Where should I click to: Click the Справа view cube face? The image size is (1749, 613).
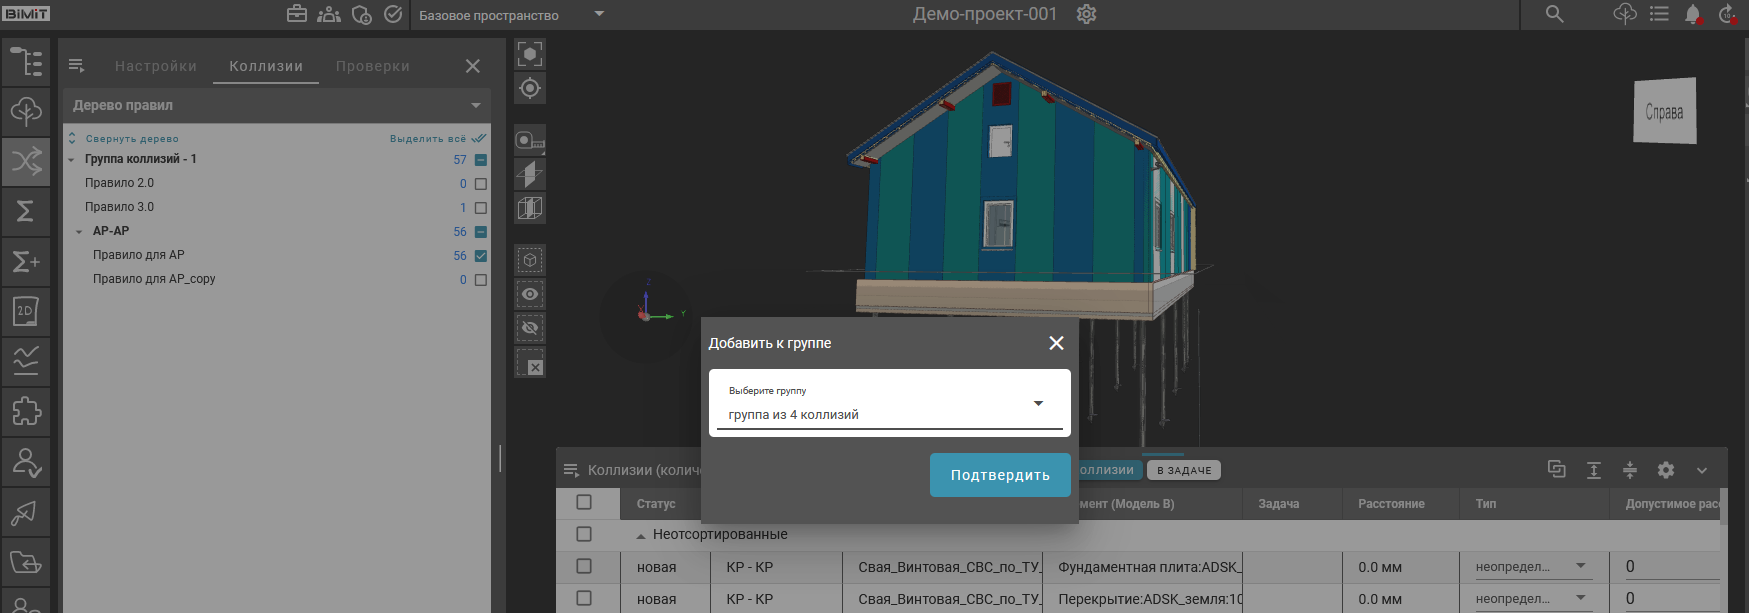coord(1664,112)
